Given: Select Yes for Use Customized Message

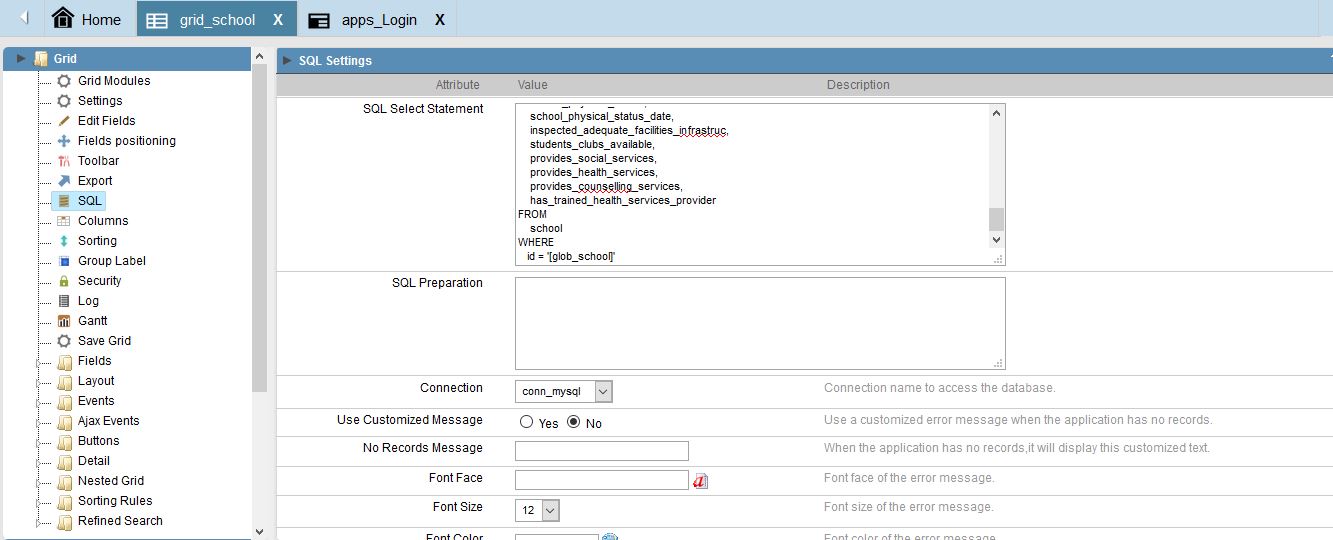Looking at the screenshot, I should tap(526, 422).
